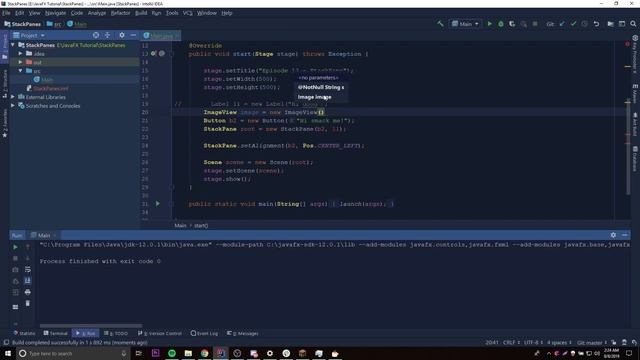Select the Main class in project tree
Viewport: 640px width, 360px height.
point(47,80)
